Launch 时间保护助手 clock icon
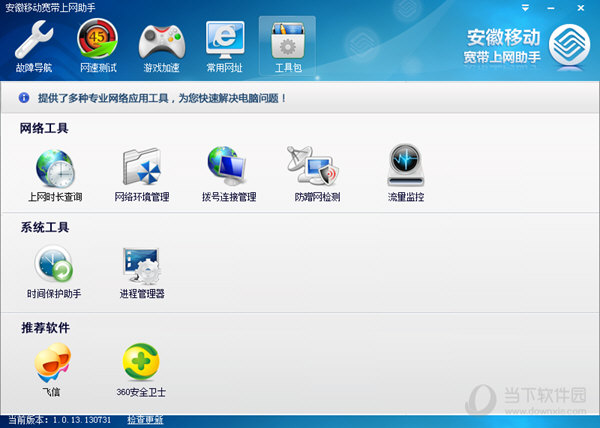This screenshot has height=428, width=600. 54,264
